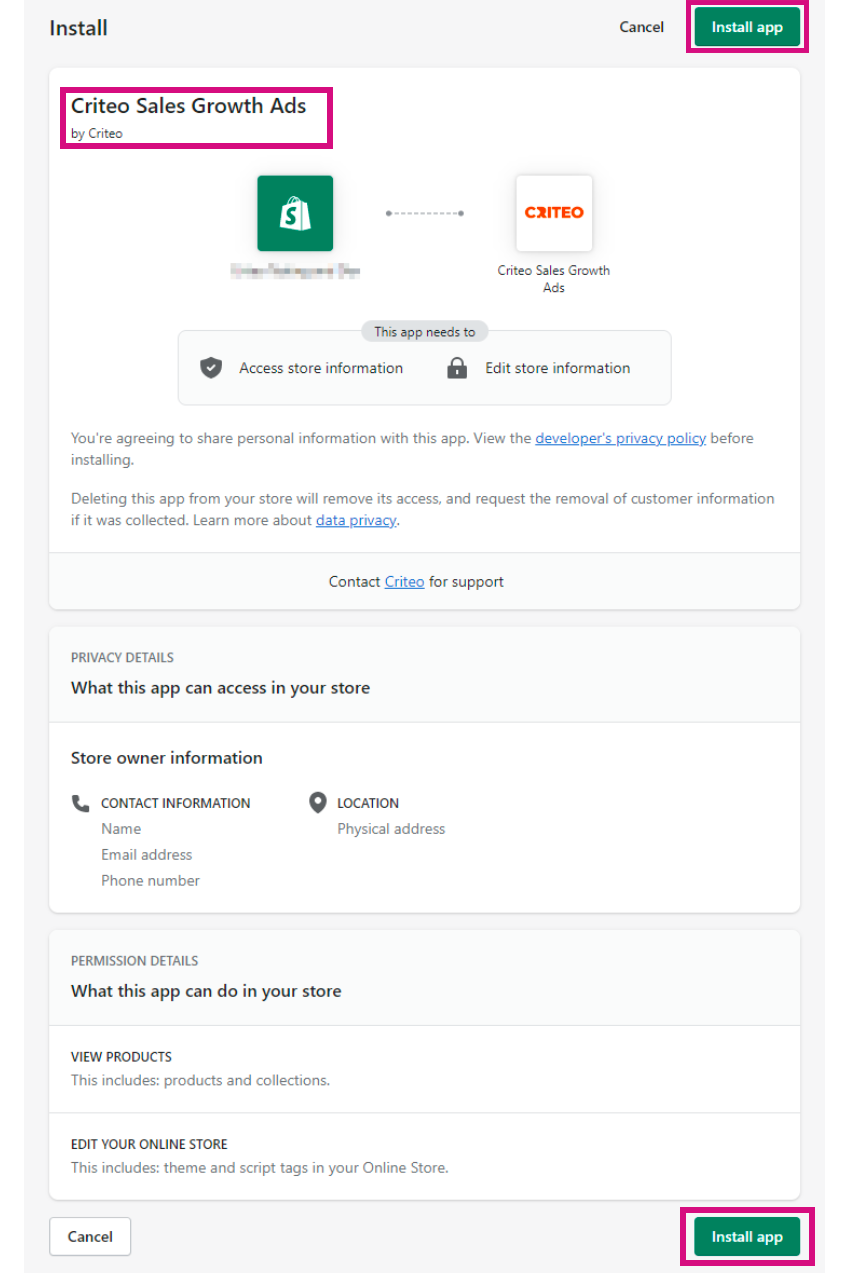Click 'Edit store information' text
The image size is (850, 1274).
558,368
